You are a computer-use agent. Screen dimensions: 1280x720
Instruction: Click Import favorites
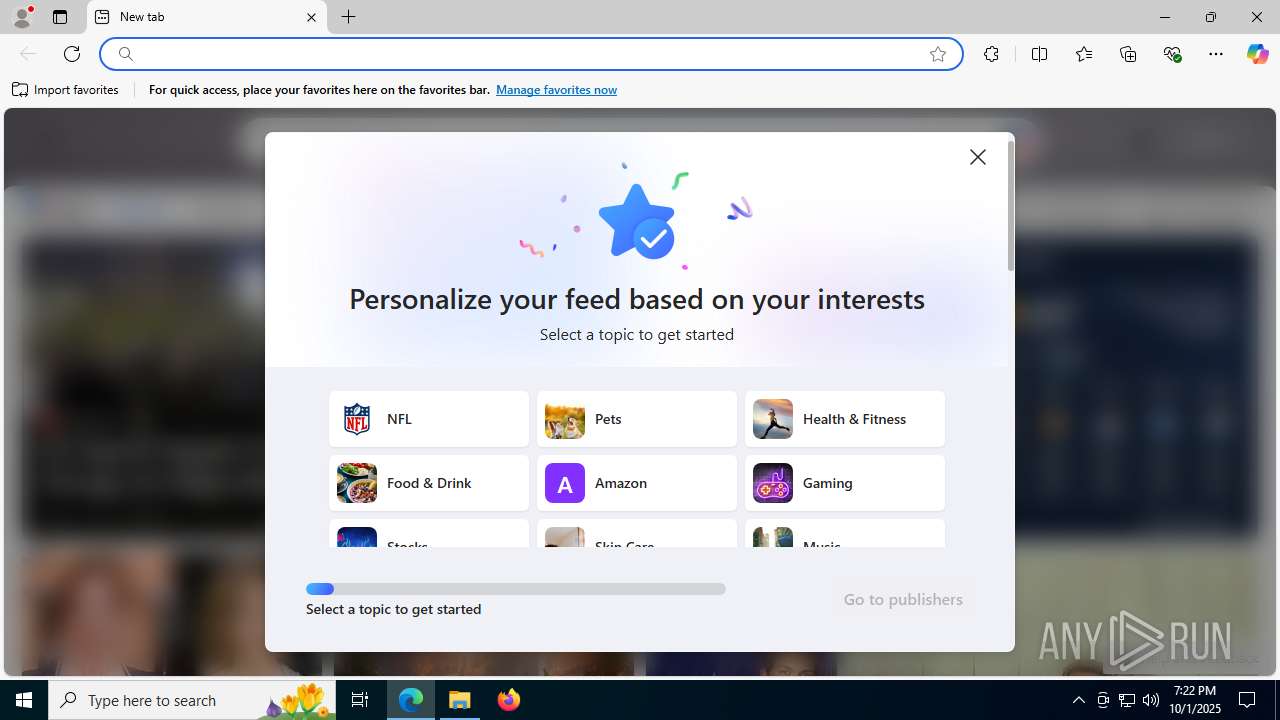pyautogui.click(x=66, y=90)
